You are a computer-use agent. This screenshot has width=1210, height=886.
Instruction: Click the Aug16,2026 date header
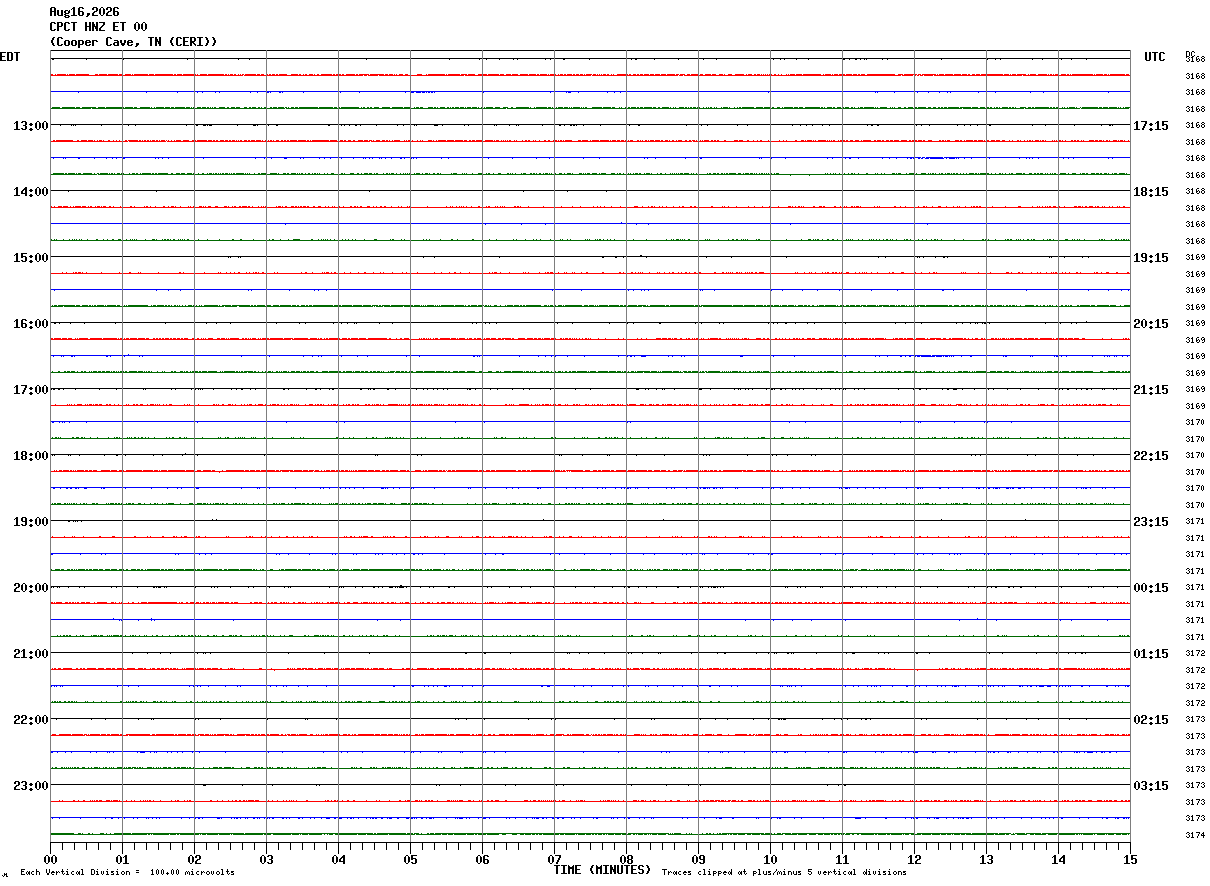pyautogui.click(x=84, y=12)
